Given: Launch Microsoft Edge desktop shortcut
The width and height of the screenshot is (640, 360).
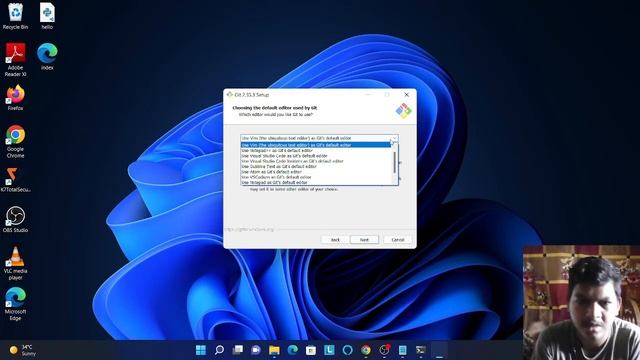Looking at the screenshot, I should pos(16,304).
